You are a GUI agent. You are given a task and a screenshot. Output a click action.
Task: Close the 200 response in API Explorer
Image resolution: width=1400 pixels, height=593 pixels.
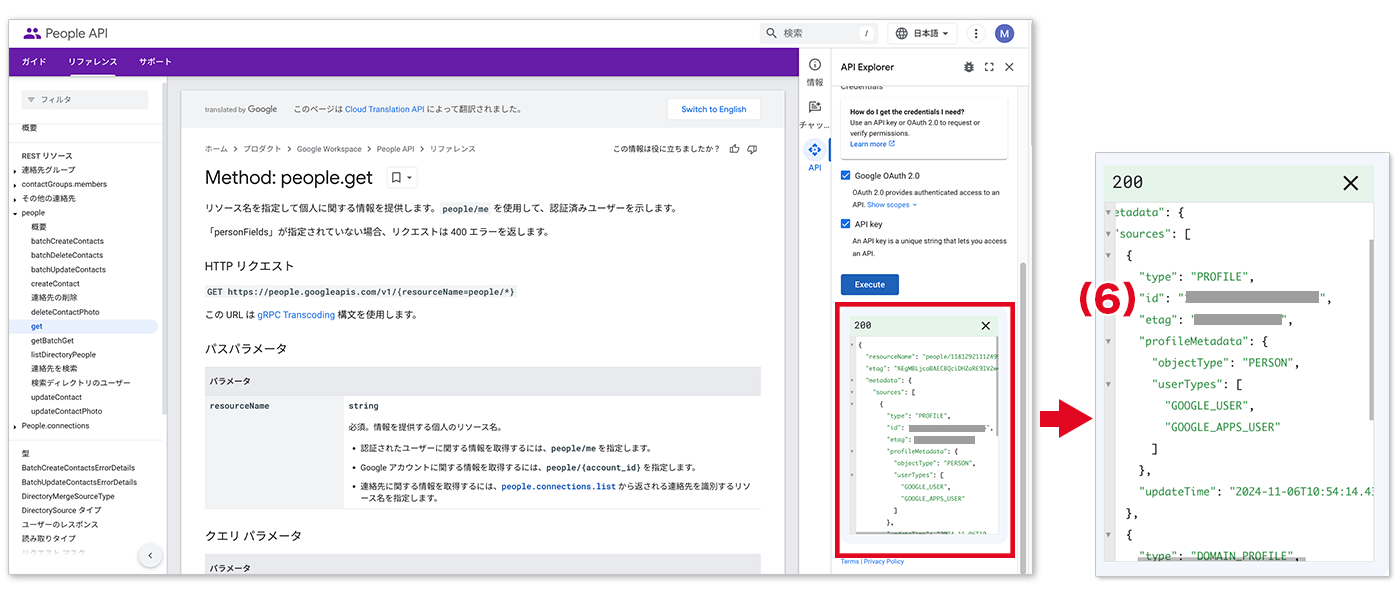click(x=986, y=326)
